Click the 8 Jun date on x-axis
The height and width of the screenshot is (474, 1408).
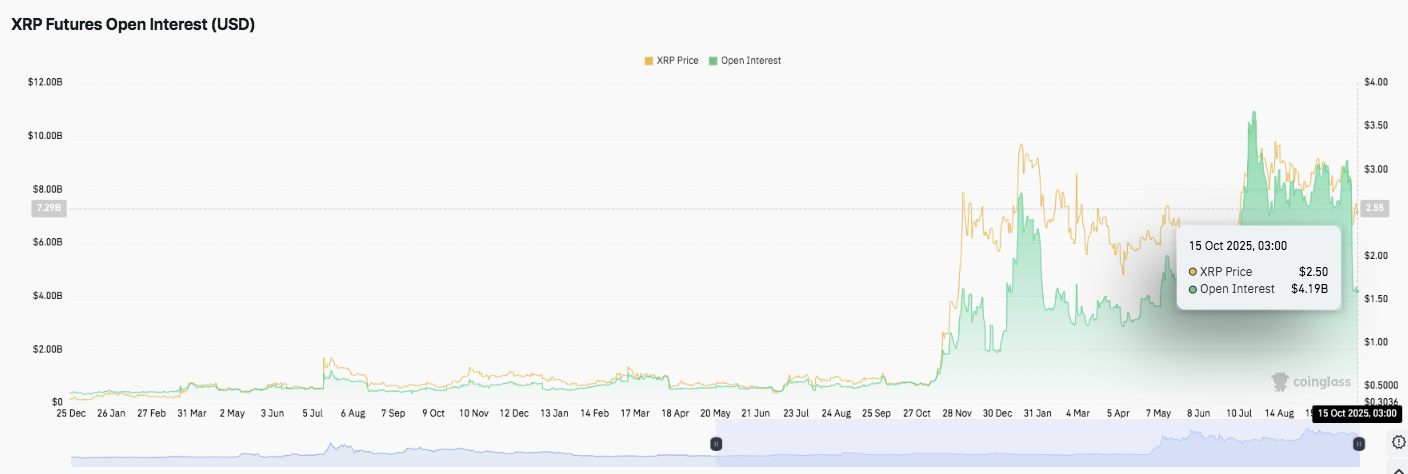[1197, 413]
